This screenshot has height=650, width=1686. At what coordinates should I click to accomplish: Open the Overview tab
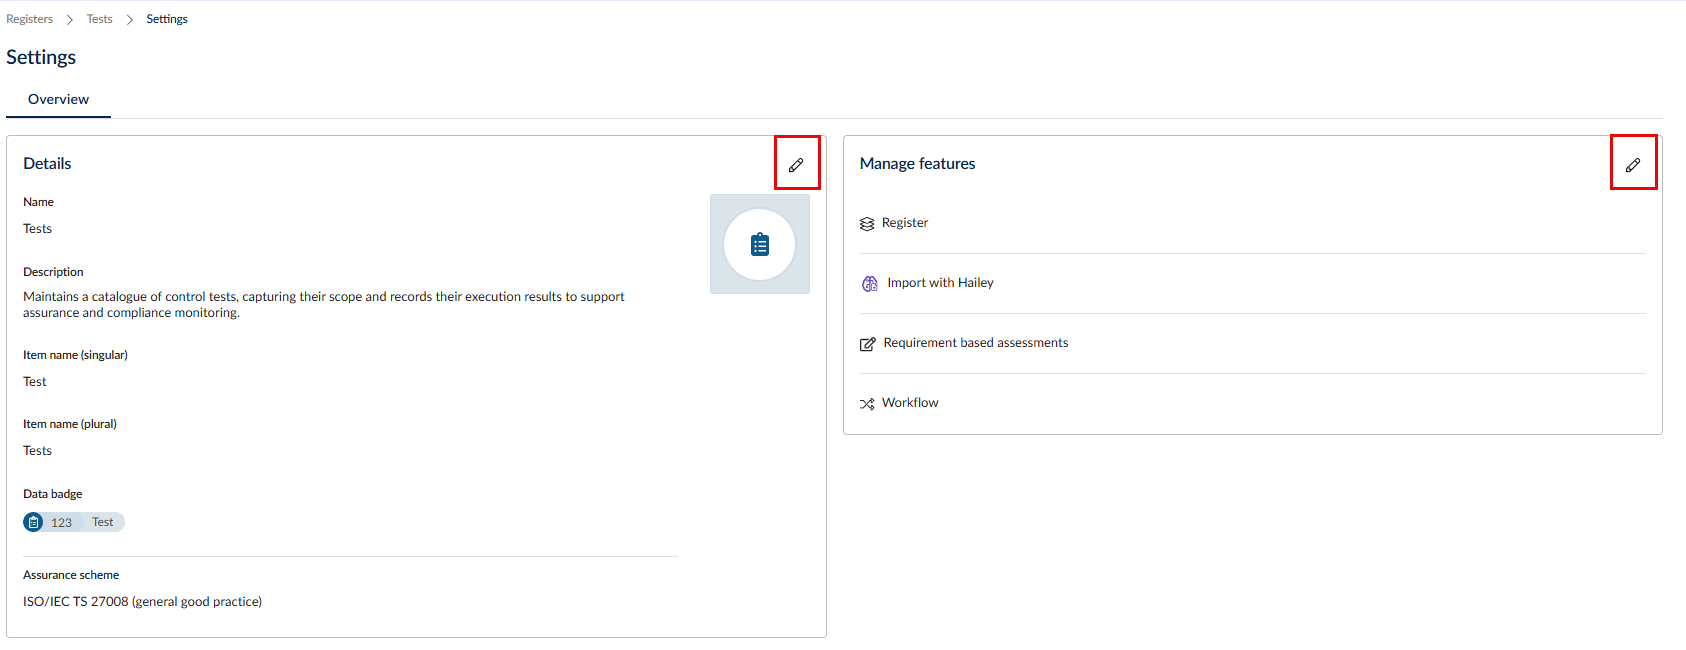tap(58, 99)
